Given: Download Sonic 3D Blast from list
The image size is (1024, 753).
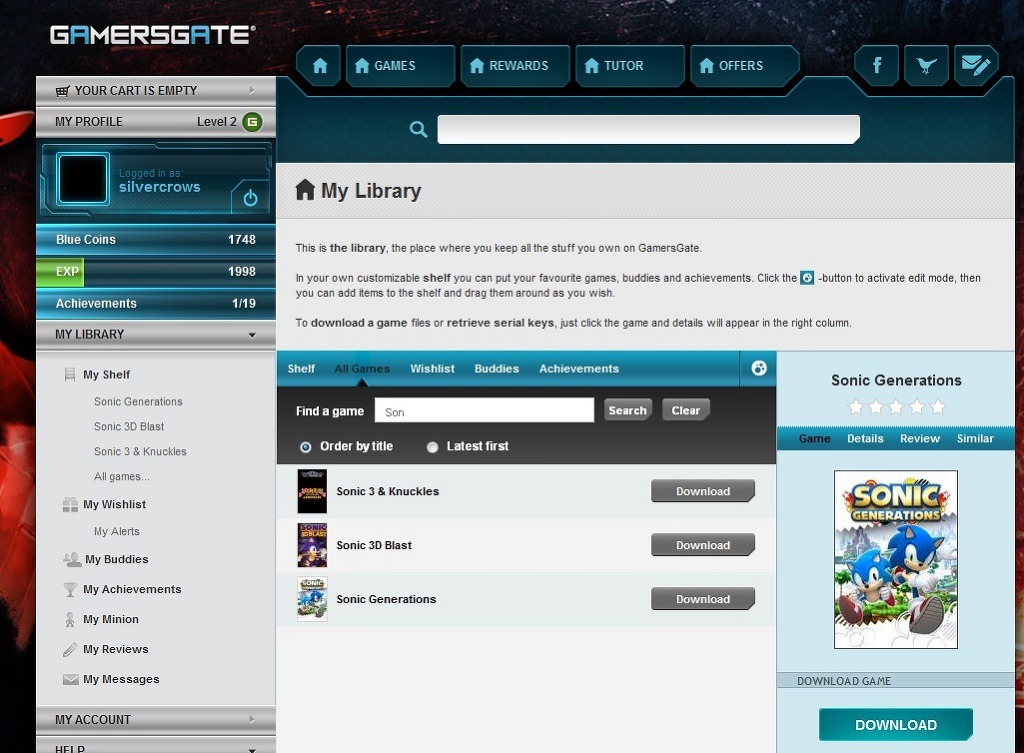Looking at the screenshot, I should pyautogui.click(x=702, y=545).
